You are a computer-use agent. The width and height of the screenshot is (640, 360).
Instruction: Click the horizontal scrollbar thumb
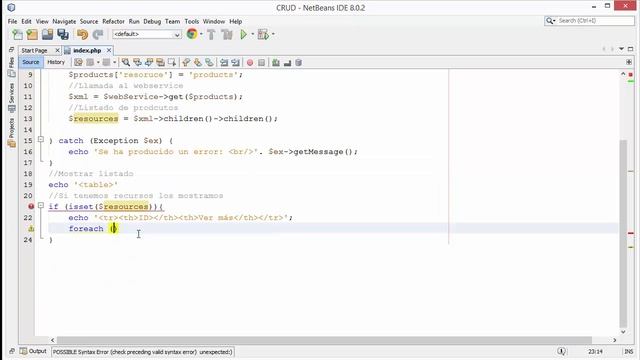[x=324, y=340]
